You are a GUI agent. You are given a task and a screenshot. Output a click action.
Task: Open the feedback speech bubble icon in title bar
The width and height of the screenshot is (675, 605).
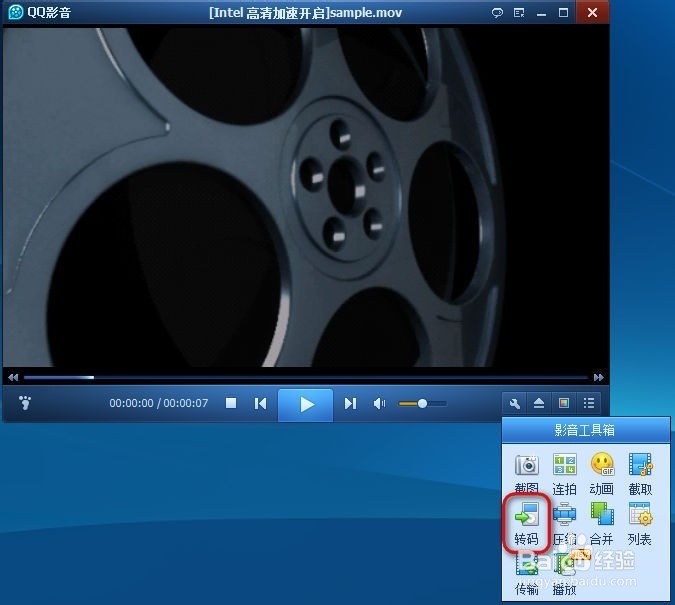pos(497,13)
